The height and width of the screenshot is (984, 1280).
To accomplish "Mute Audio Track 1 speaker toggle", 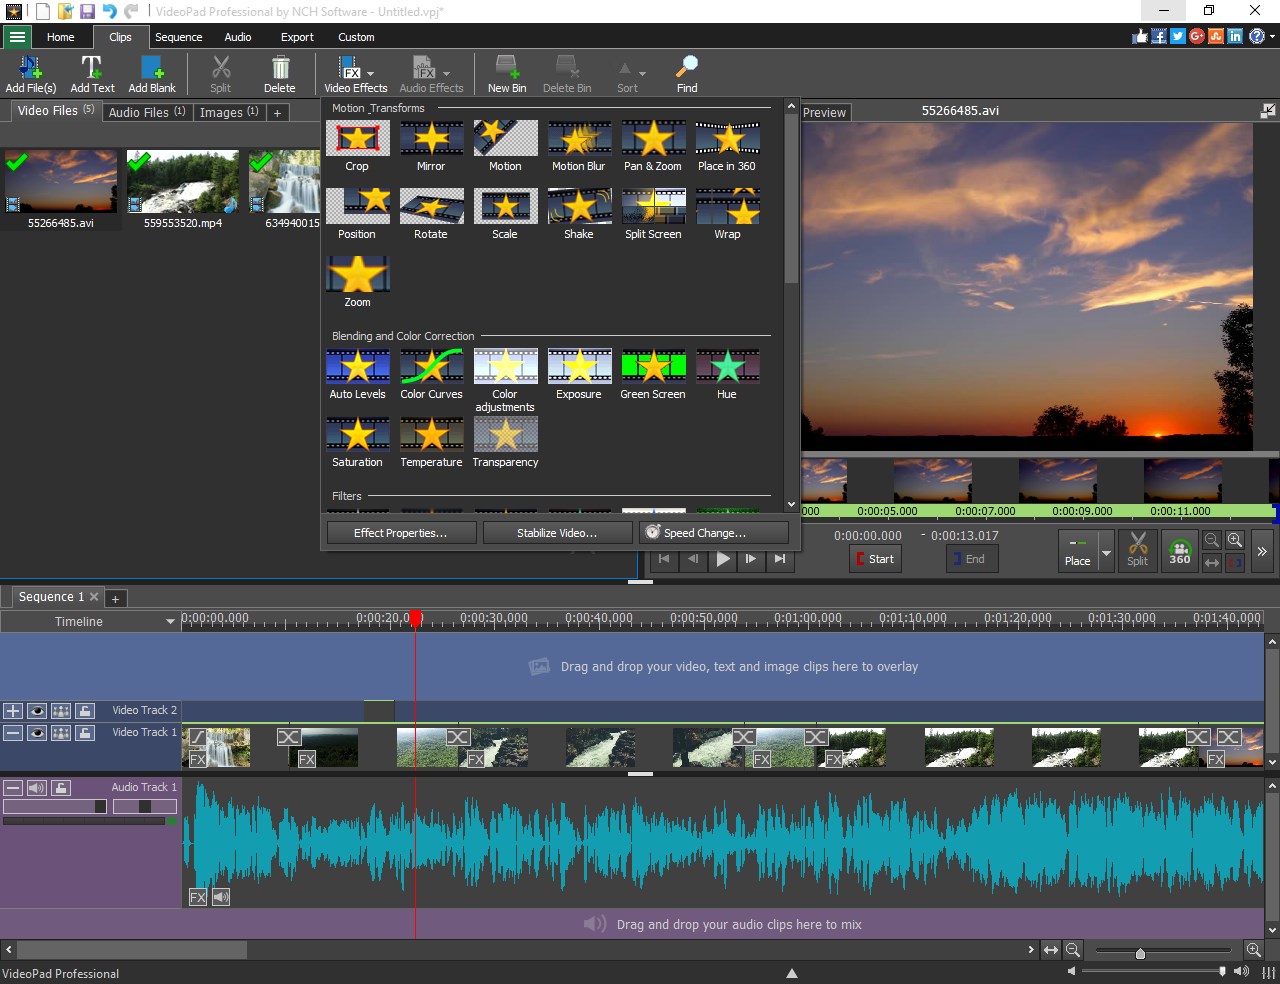I will tap(37, 787).
